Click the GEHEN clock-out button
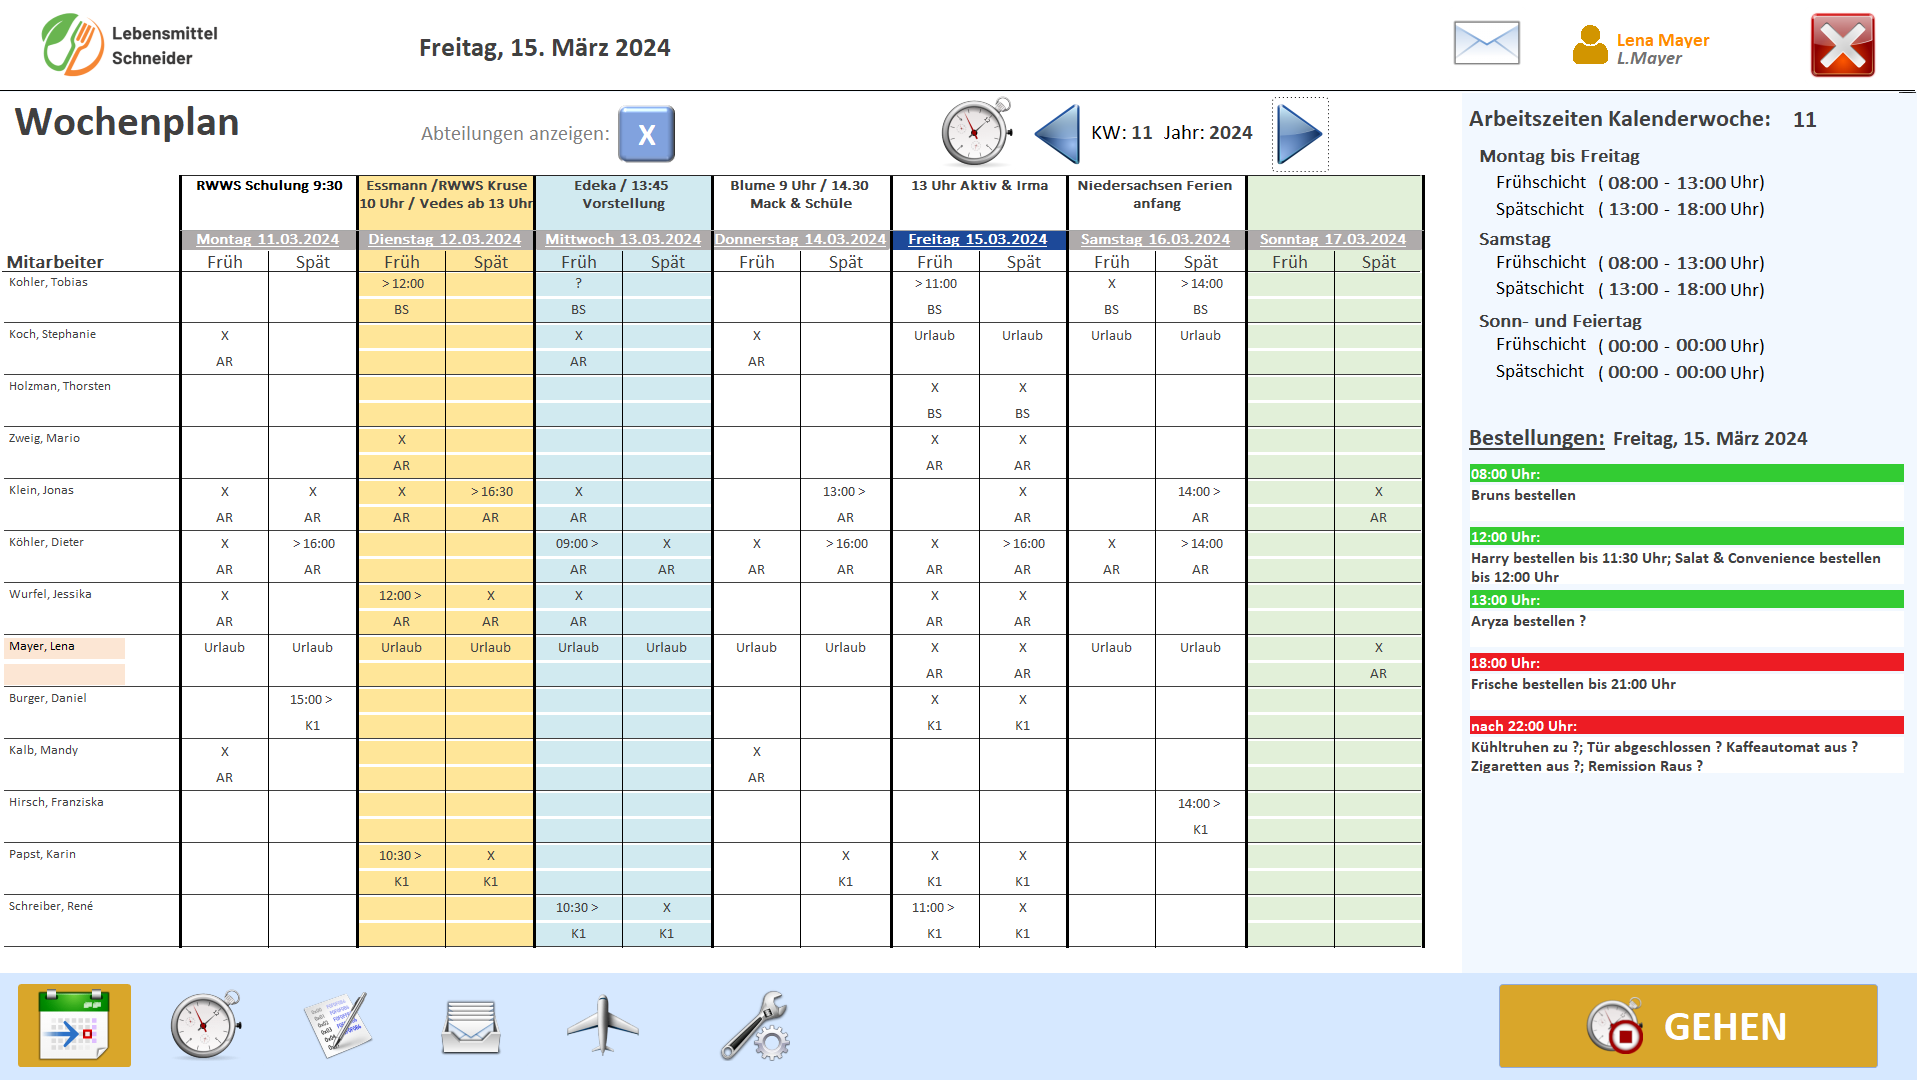Viewport: 1917px width, 1080px height. coord(1687,1026)
